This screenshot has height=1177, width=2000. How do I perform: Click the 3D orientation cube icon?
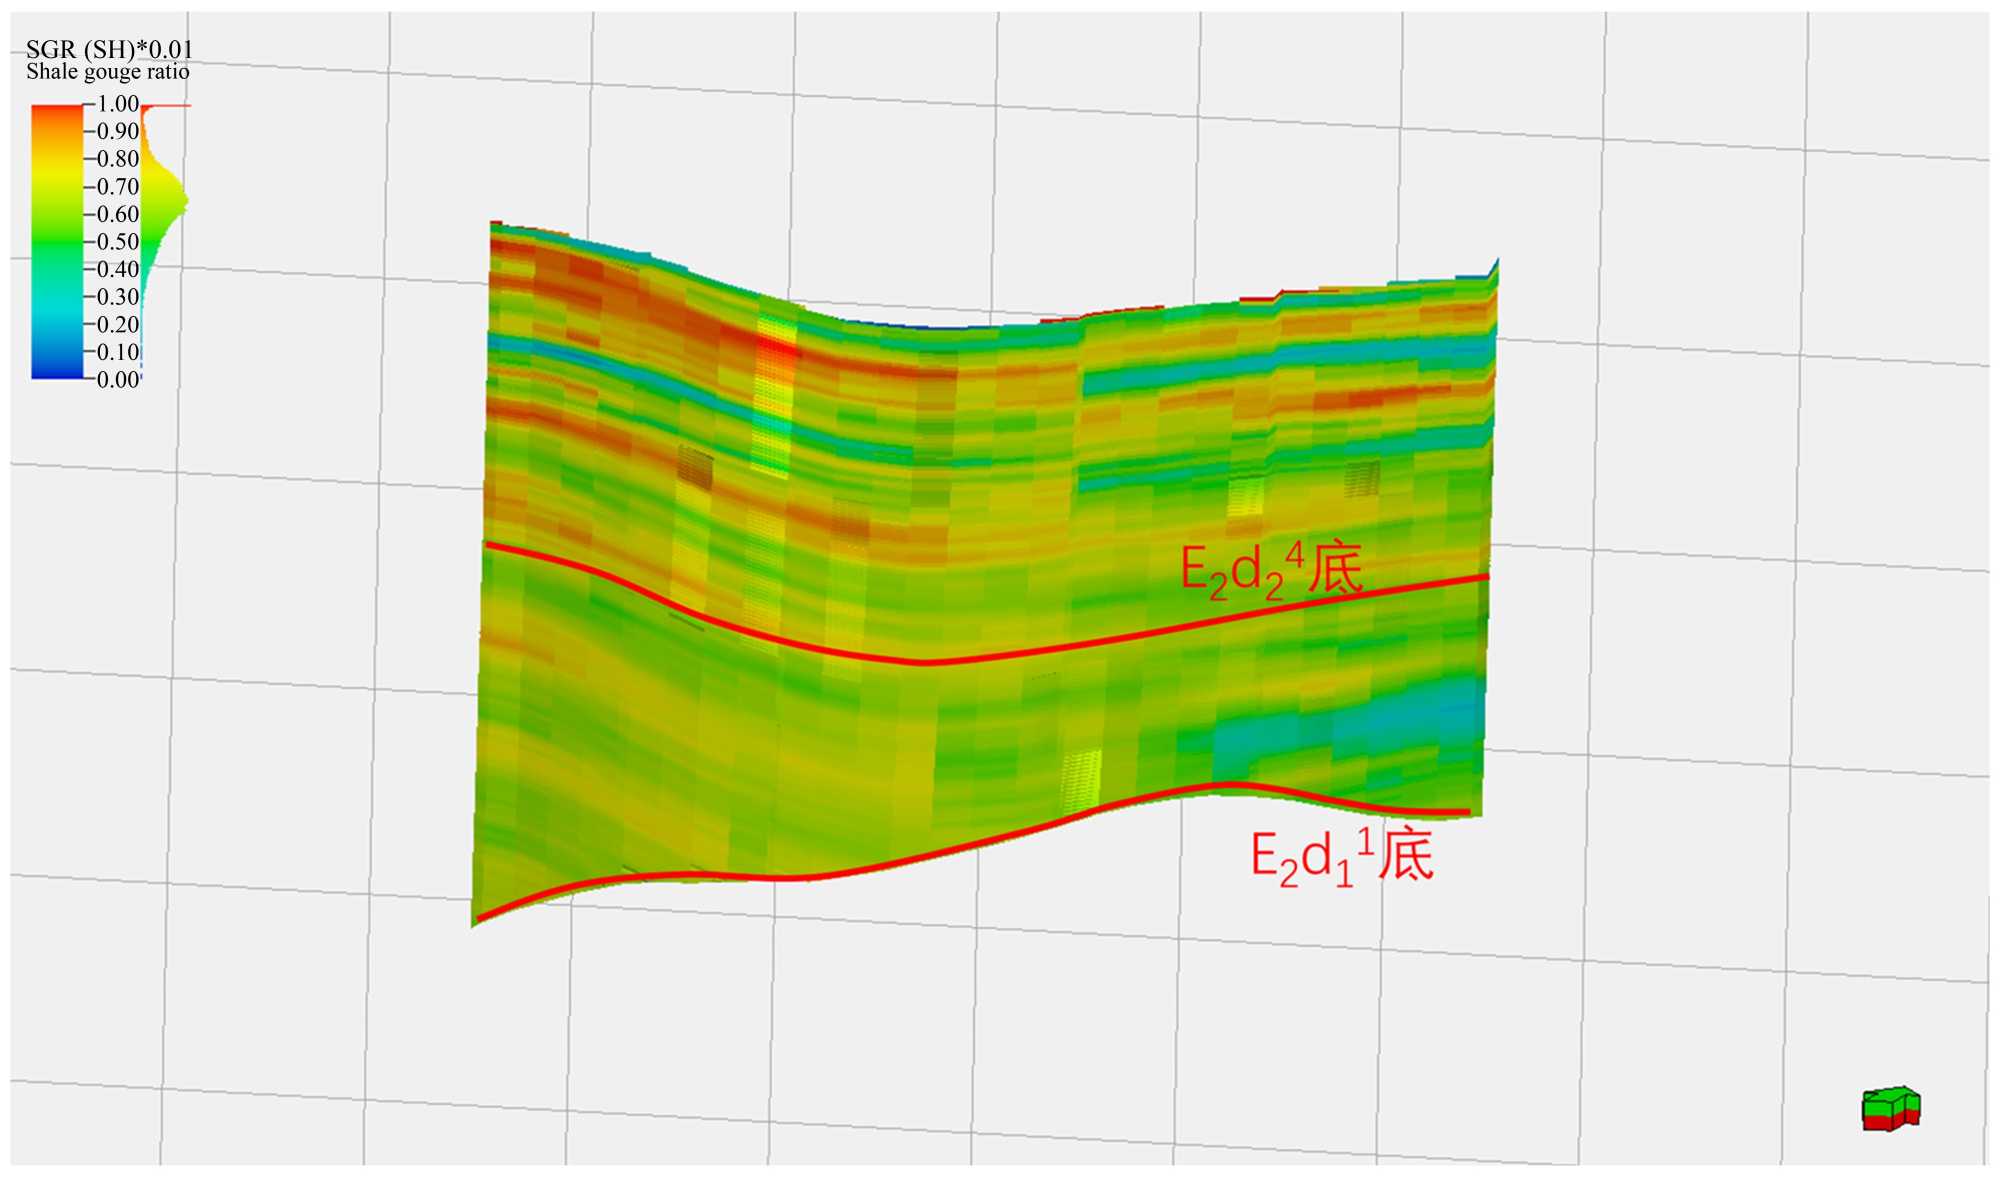pyautogui.click(x=1890, y=1108)
